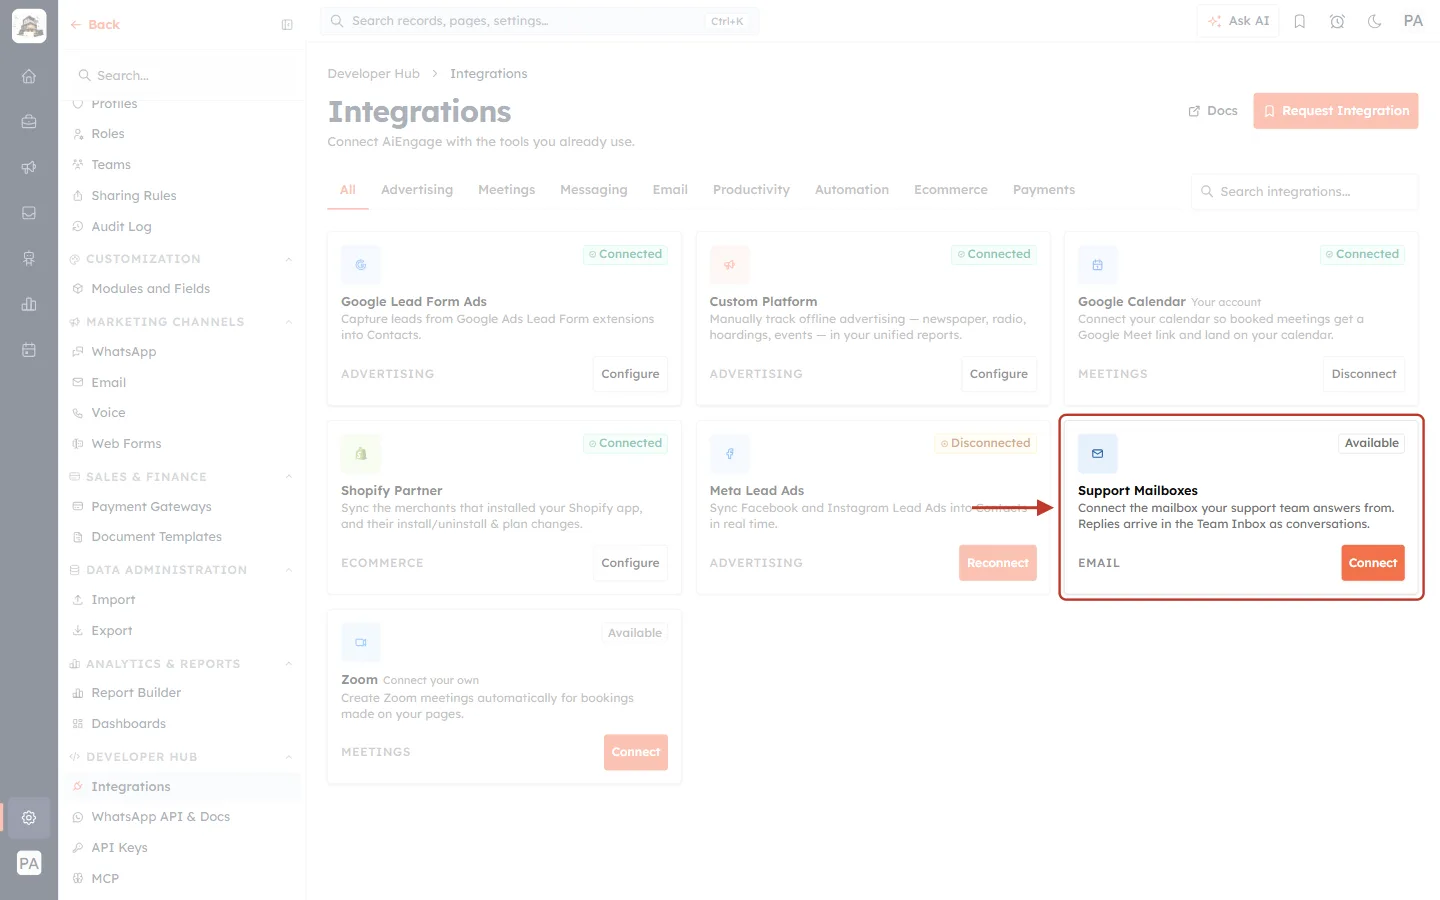Switch to the Advertising tab
This screenshot has height=900, width=1440.
coord(417,190)
